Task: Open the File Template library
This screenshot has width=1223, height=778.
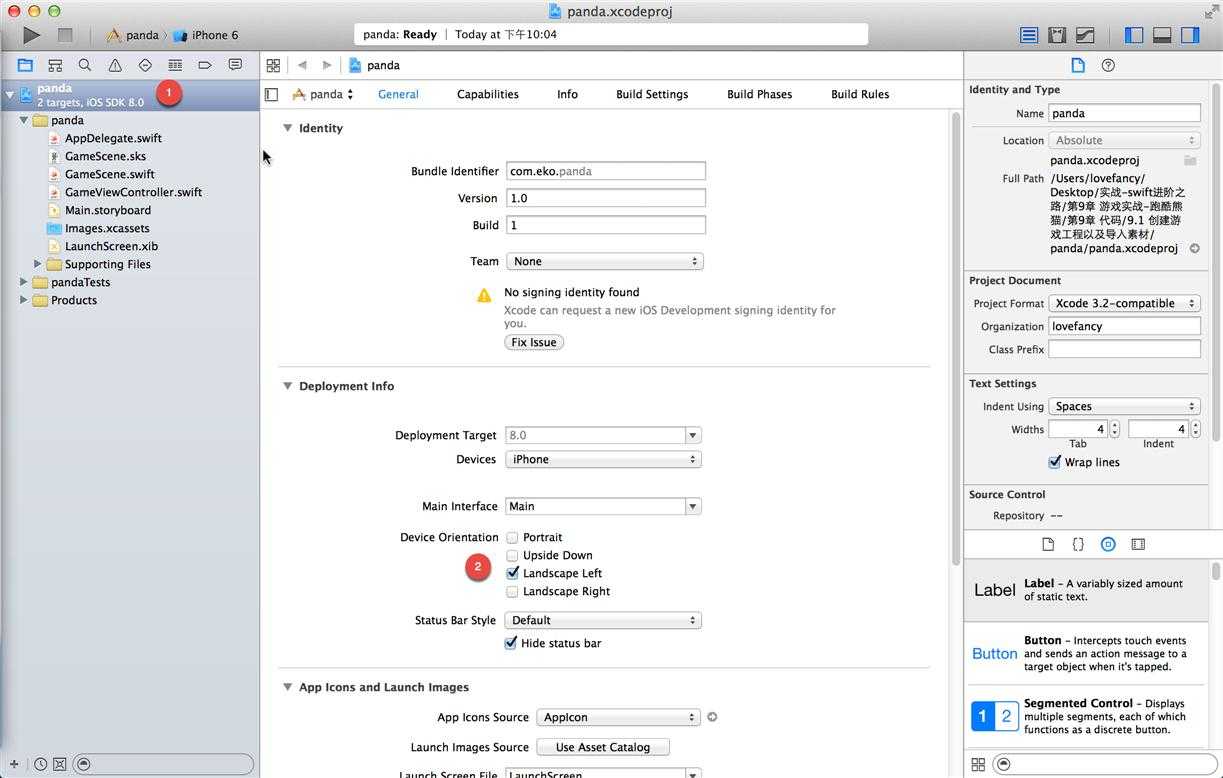Action: click(1048, 544)
